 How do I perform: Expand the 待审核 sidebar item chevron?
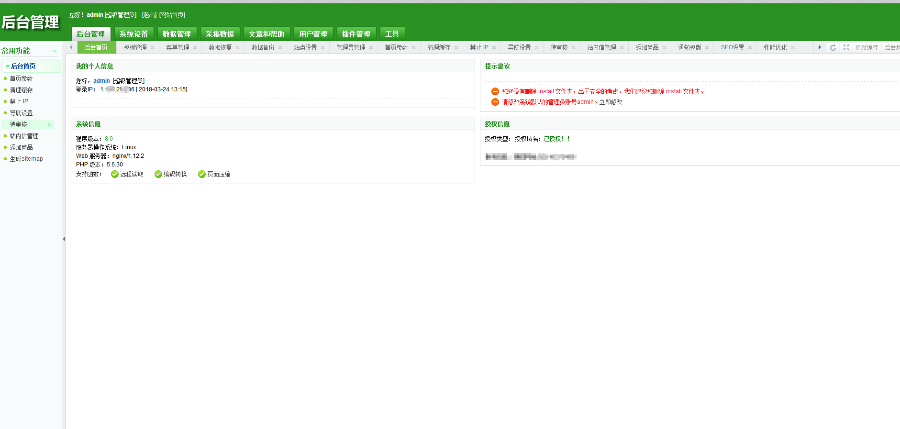(x=49, y=124)
